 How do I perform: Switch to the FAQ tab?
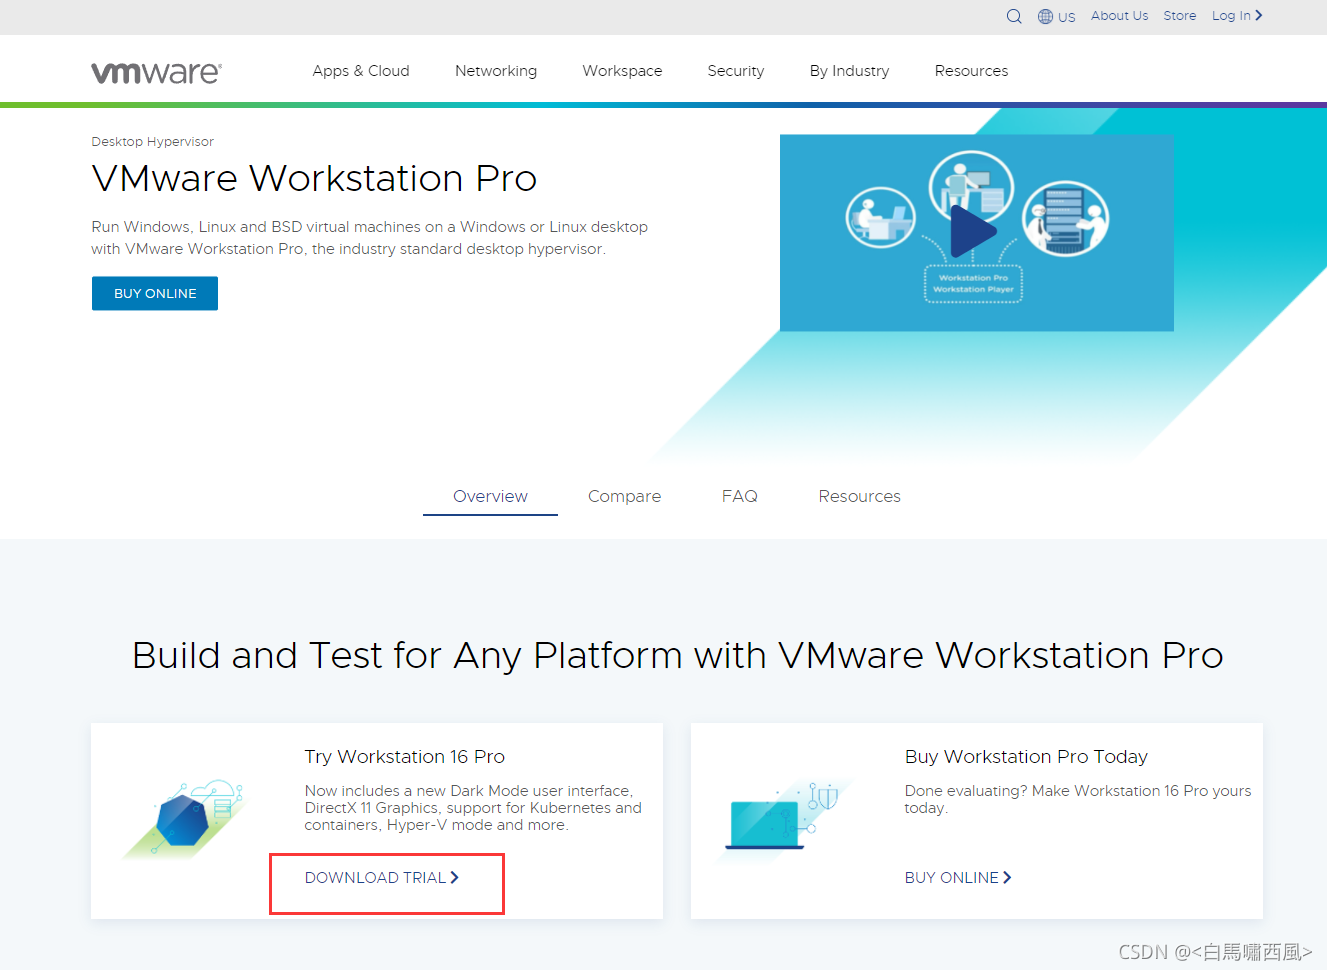click(739, 496)
